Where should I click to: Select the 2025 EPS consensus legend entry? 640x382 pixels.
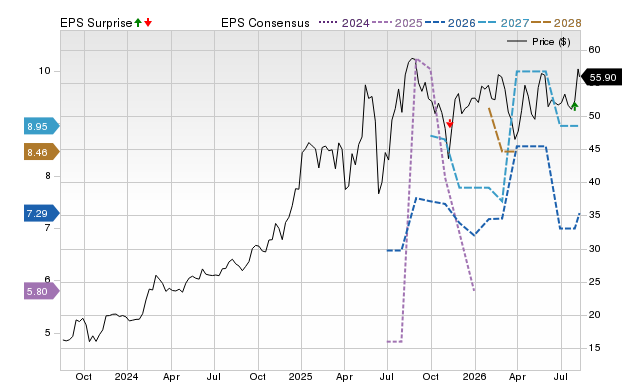pos(397,23)
